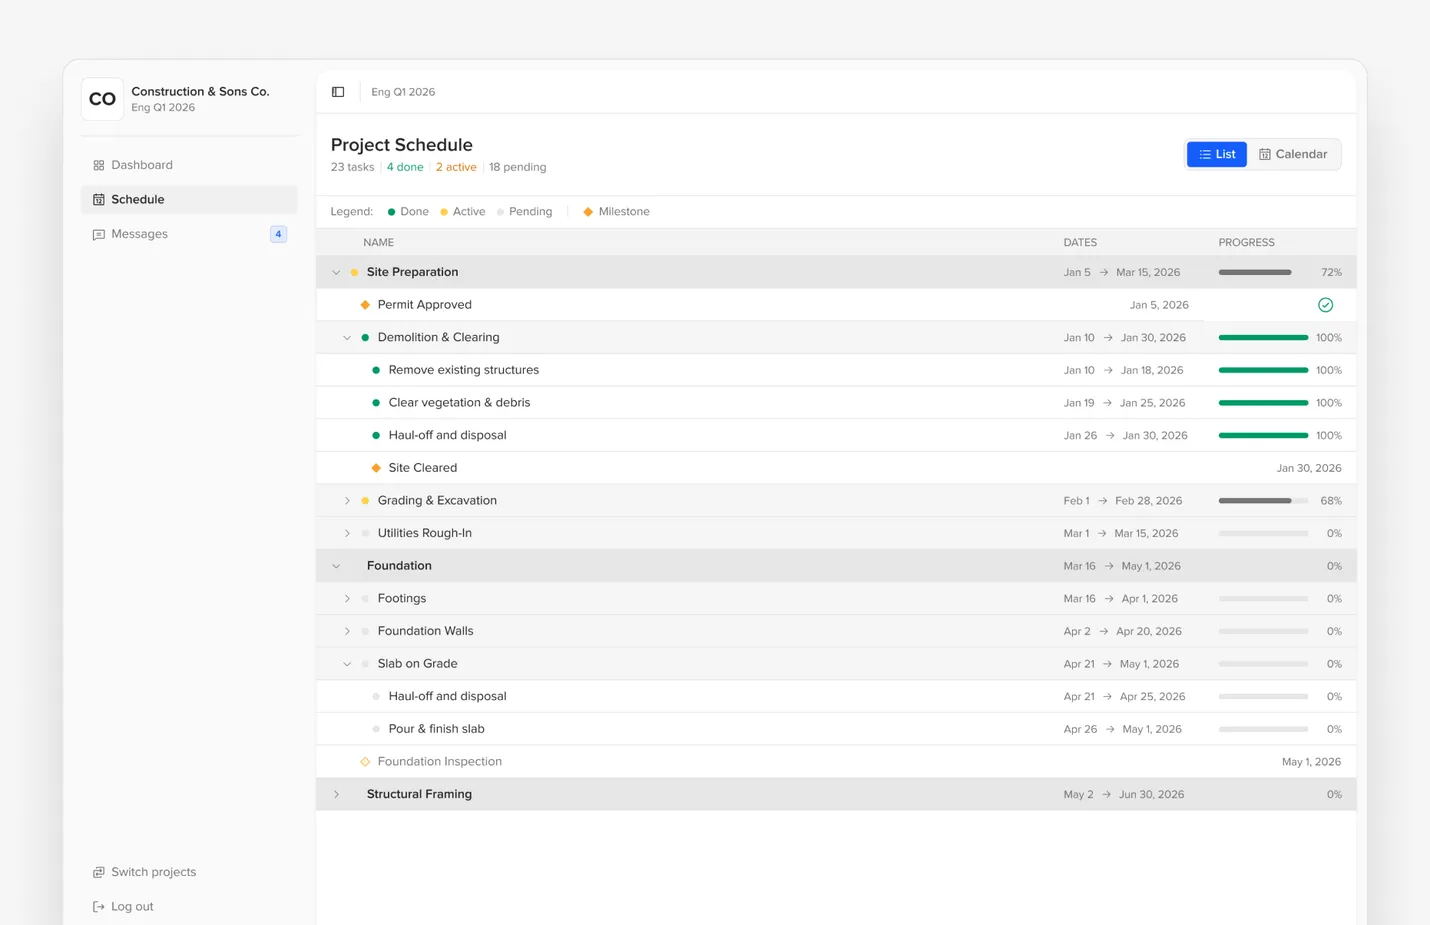
Task: Click the Dashboard grid icon
Action: click(x=98, y=165)
